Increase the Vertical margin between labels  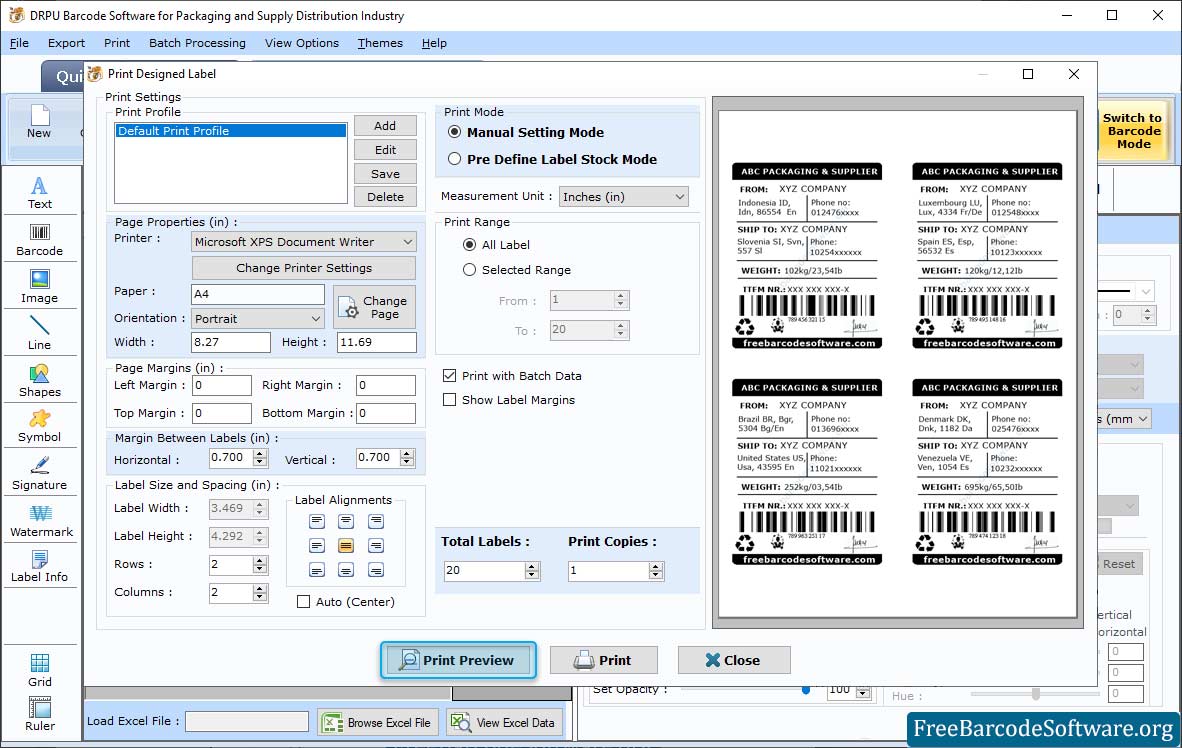coord(407,454)
